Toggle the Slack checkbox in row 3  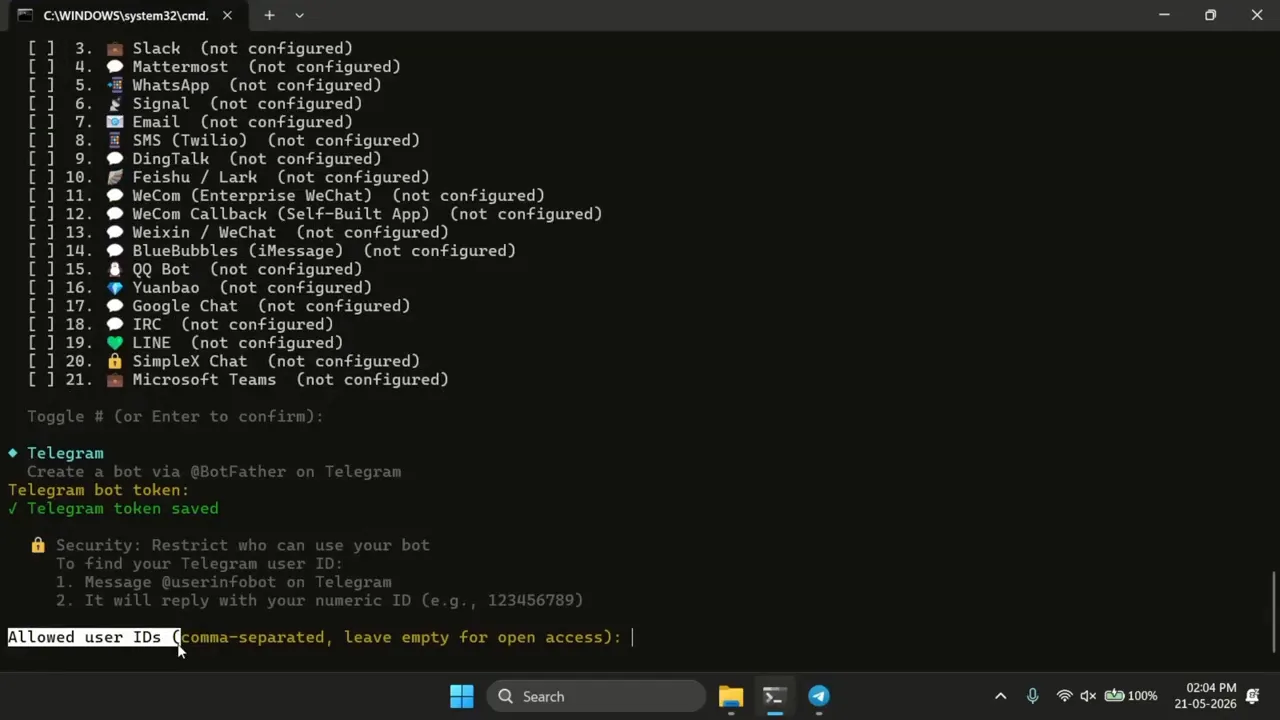click(41, 48)
